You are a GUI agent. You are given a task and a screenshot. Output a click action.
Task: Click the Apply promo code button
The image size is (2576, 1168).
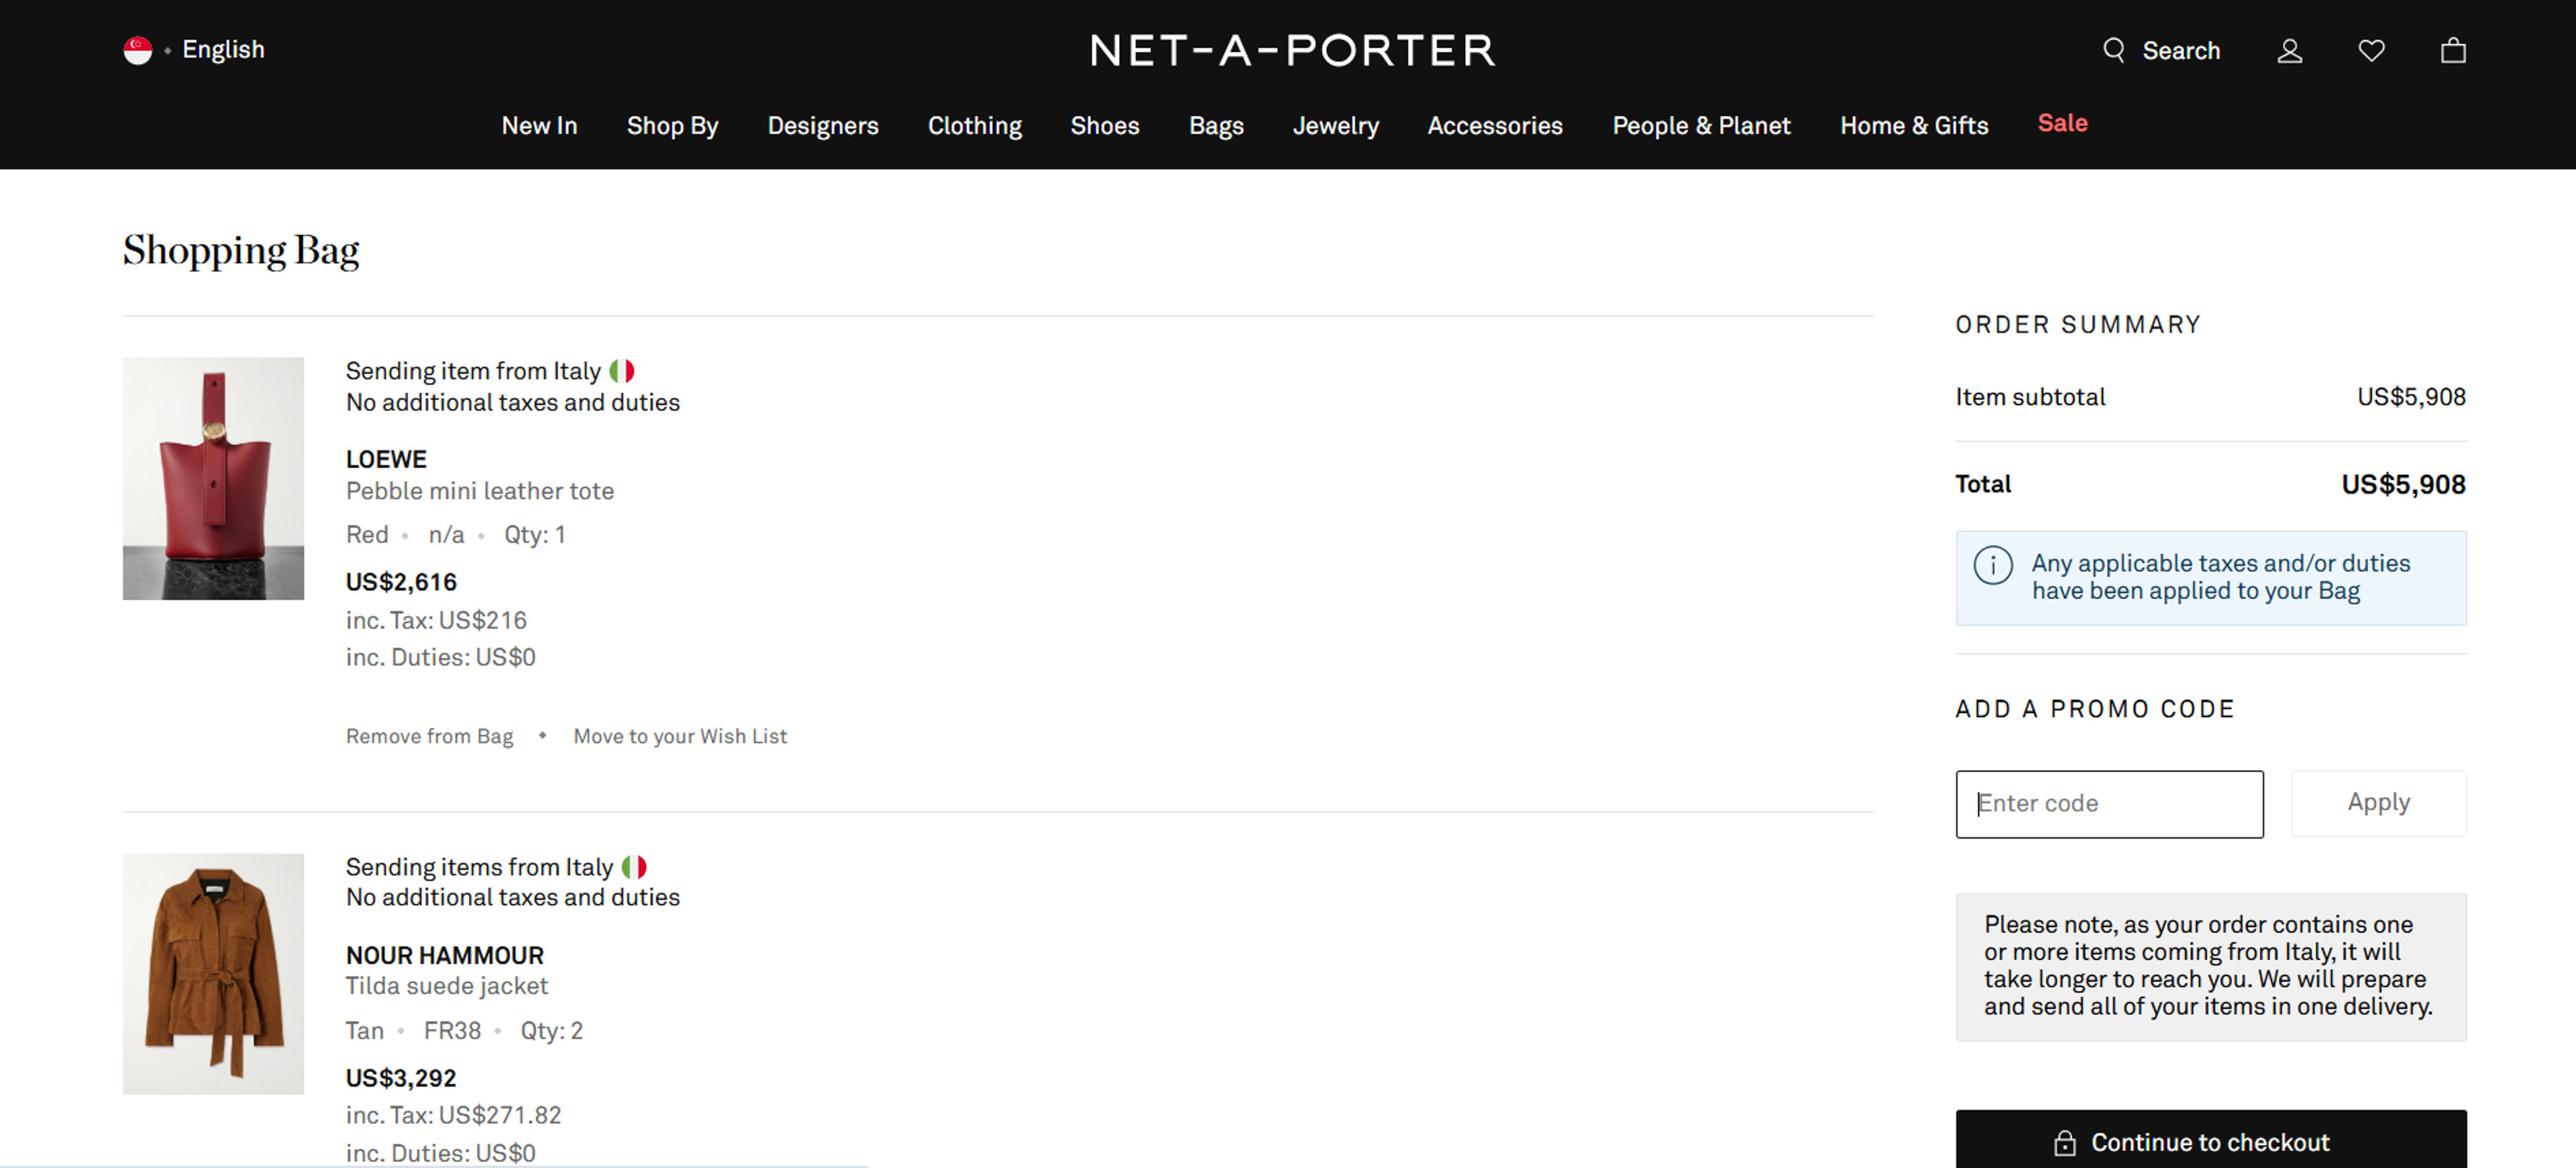(x=2379, y=803)
